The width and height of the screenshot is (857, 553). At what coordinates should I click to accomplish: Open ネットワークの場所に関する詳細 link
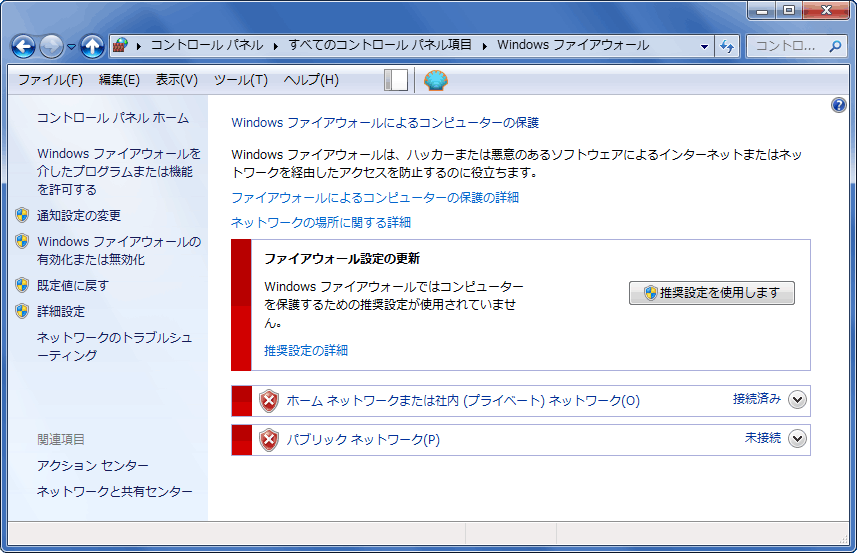point(321,222)
